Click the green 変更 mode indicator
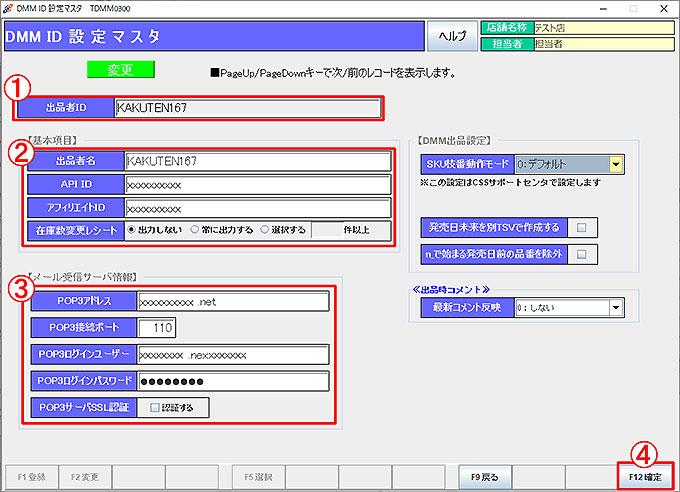This screenshot has height=492, width=680. coord(121,69)
